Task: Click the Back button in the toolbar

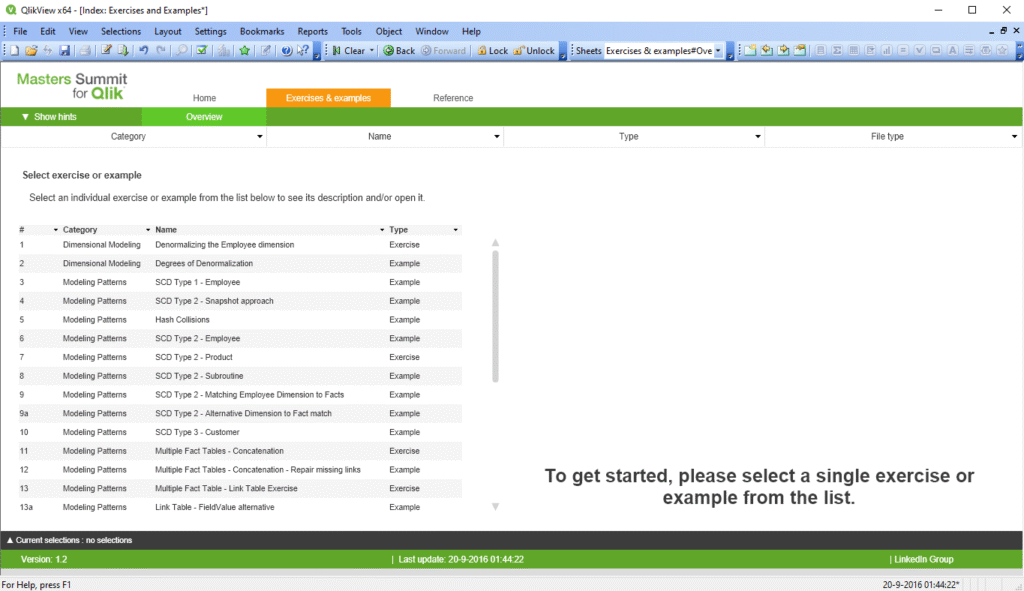Action: pyautogui.click(x=398, y=50)
